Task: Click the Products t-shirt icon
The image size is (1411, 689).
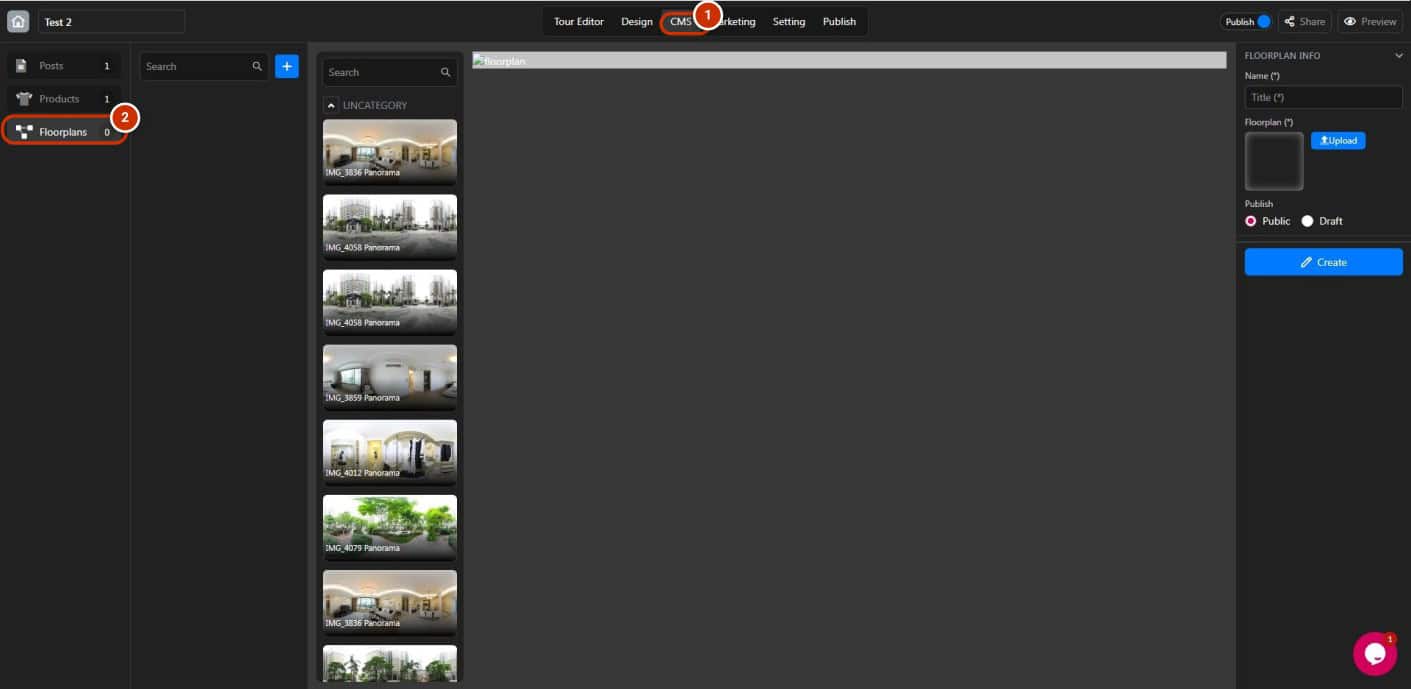Action: [x=24, y=99]
